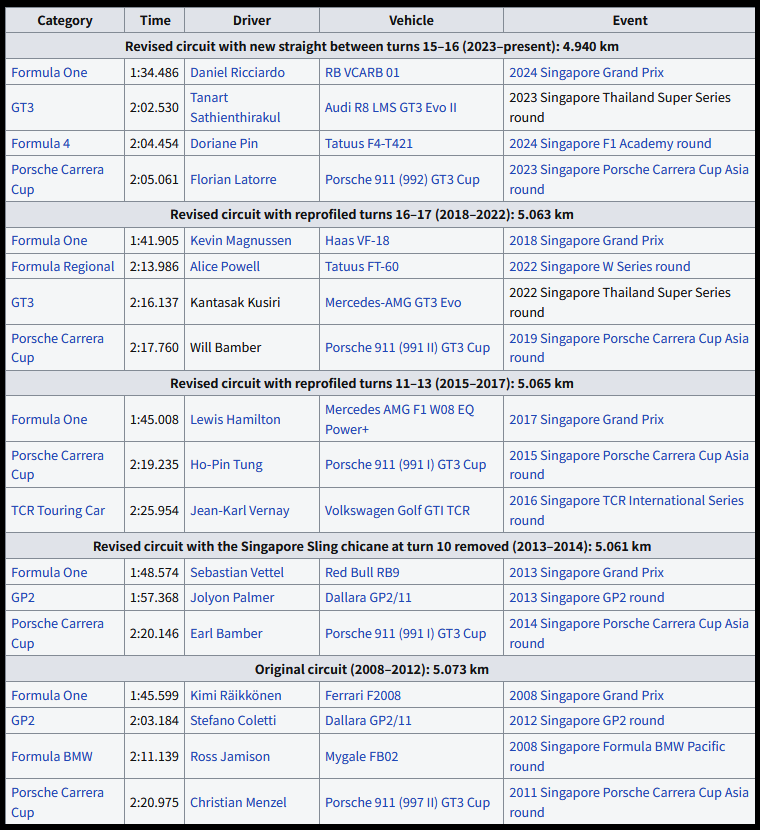The height and width of the screenshot is (830, 760).
Task: Click the Kevin Magnussen link
Action: coord(241,240)
